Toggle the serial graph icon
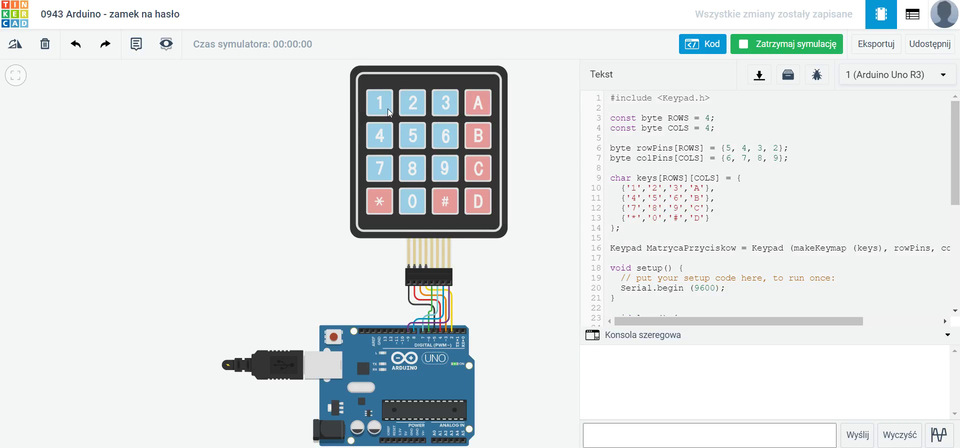 (x=938, y=435)
